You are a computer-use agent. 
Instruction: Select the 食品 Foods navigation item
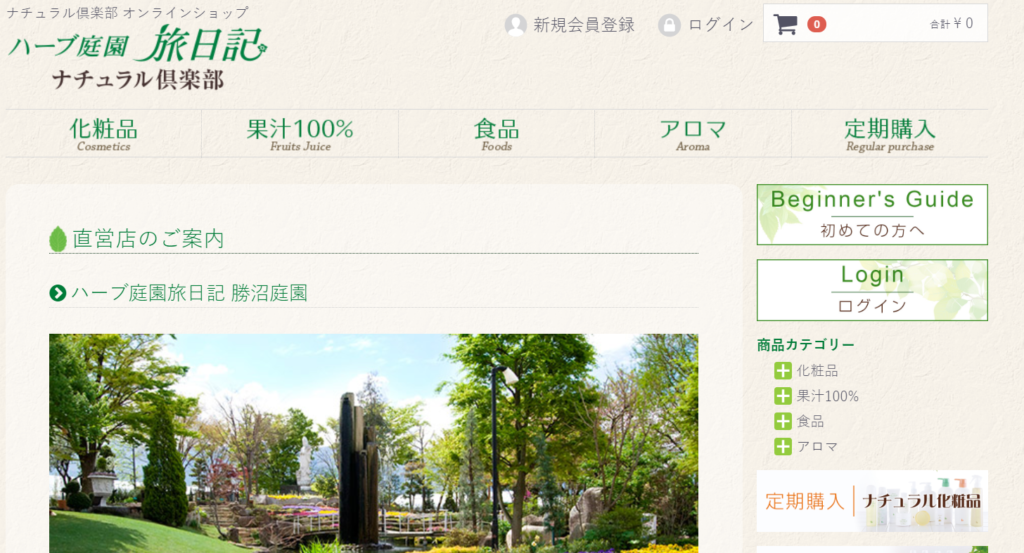(x=496, y=134)
